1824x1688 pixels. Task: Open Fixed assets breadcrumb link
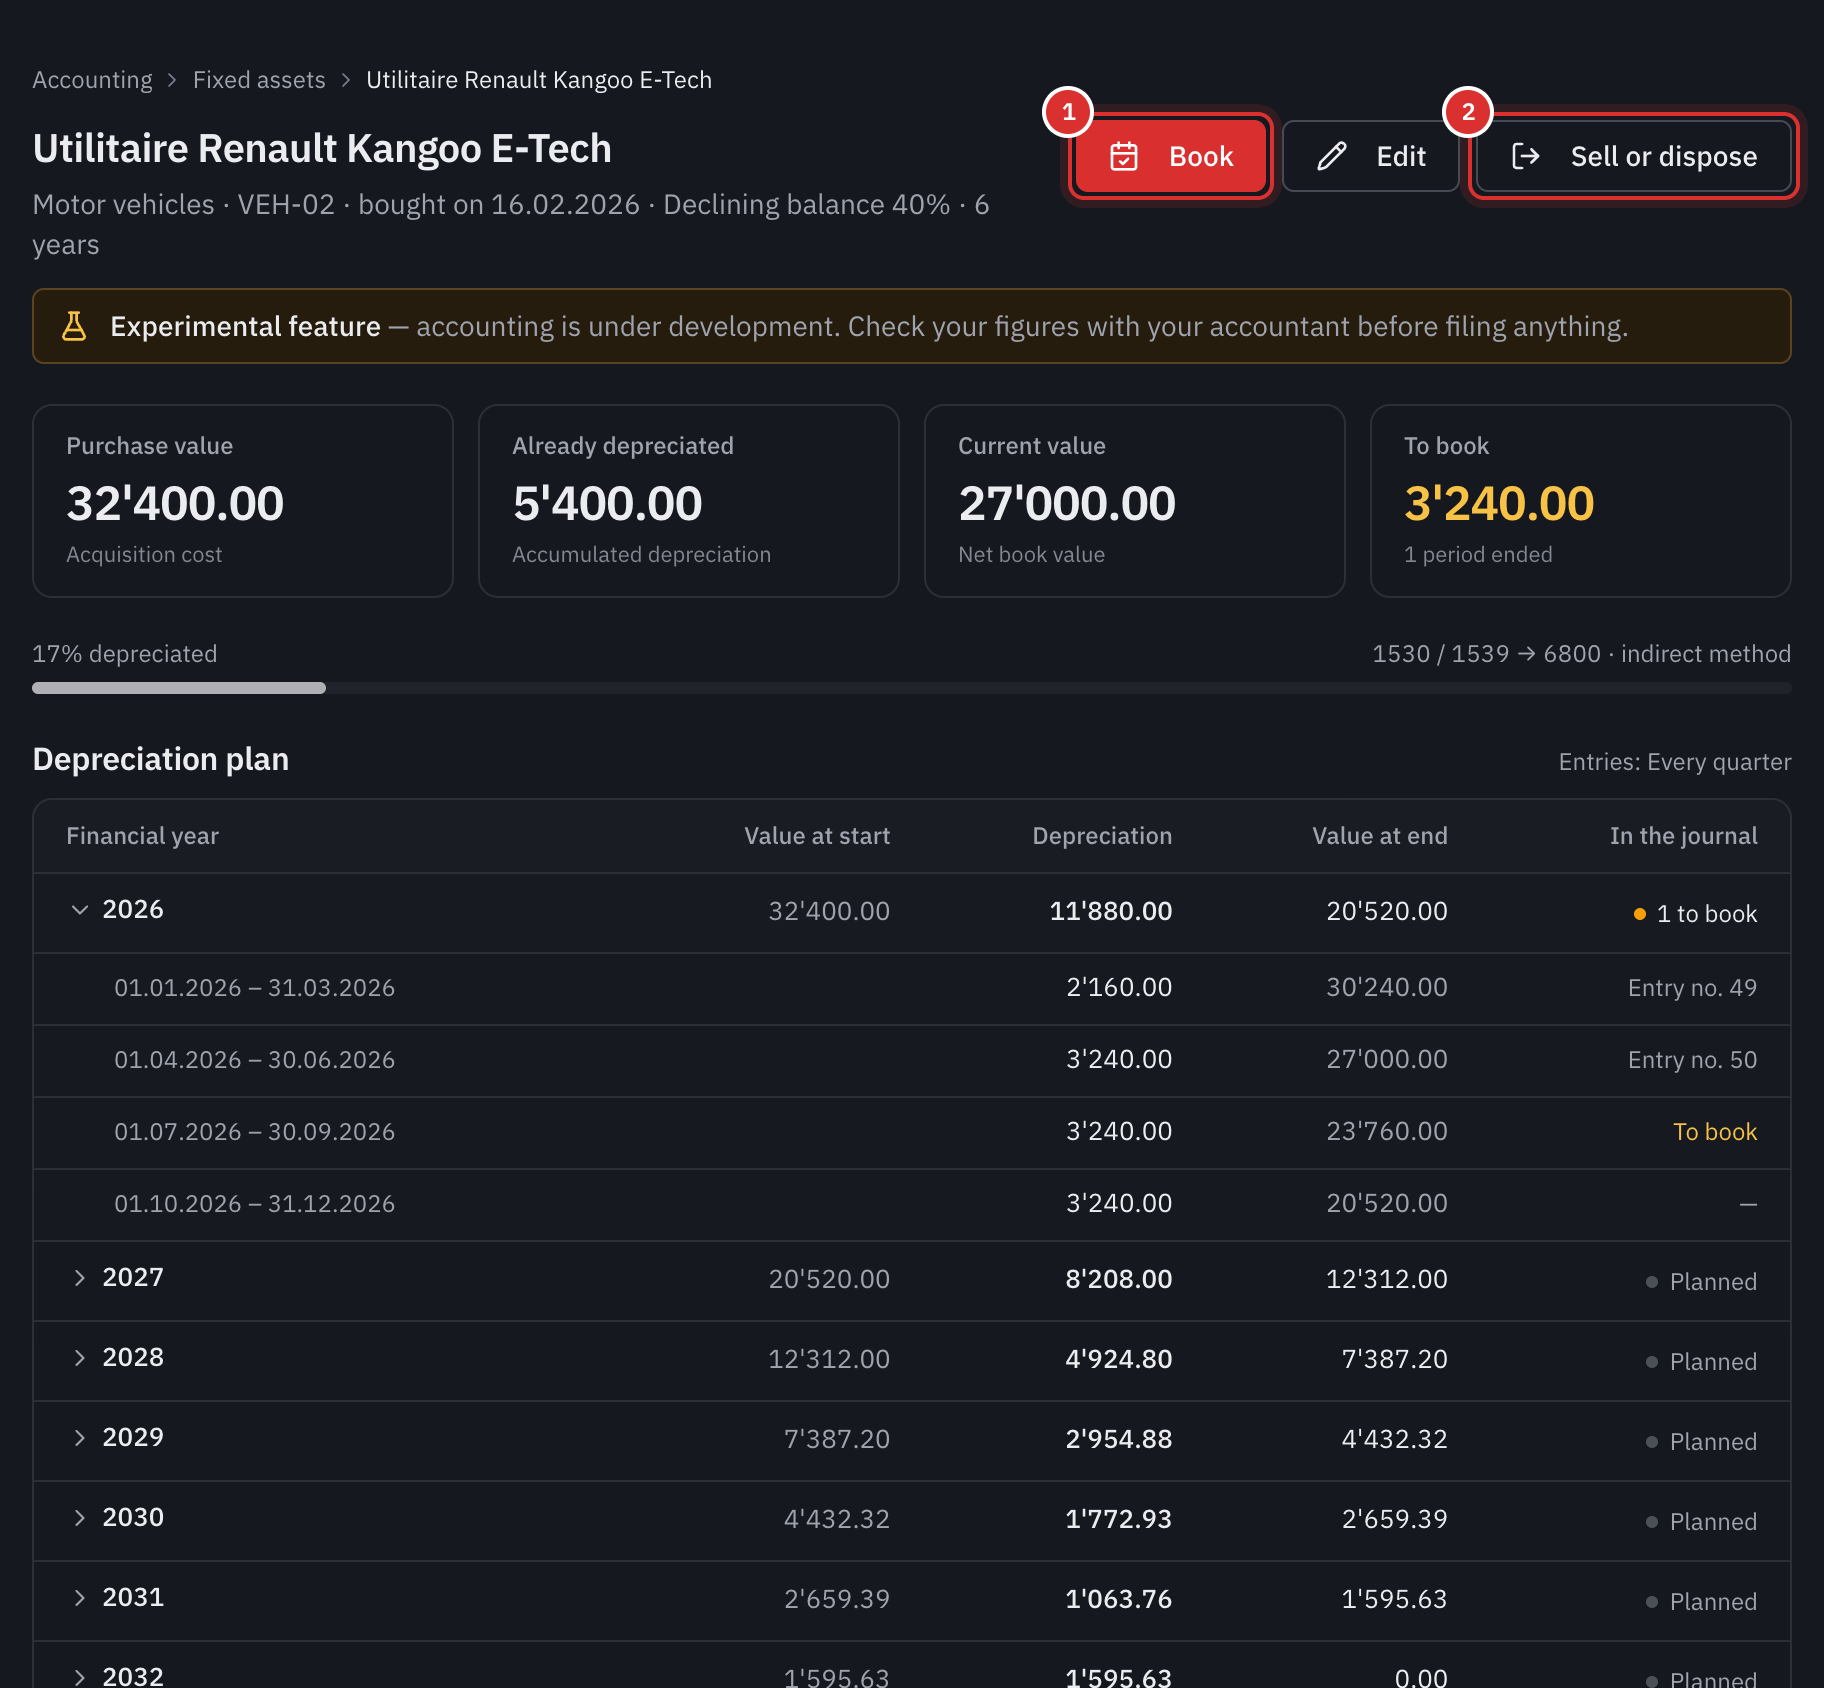259,80
